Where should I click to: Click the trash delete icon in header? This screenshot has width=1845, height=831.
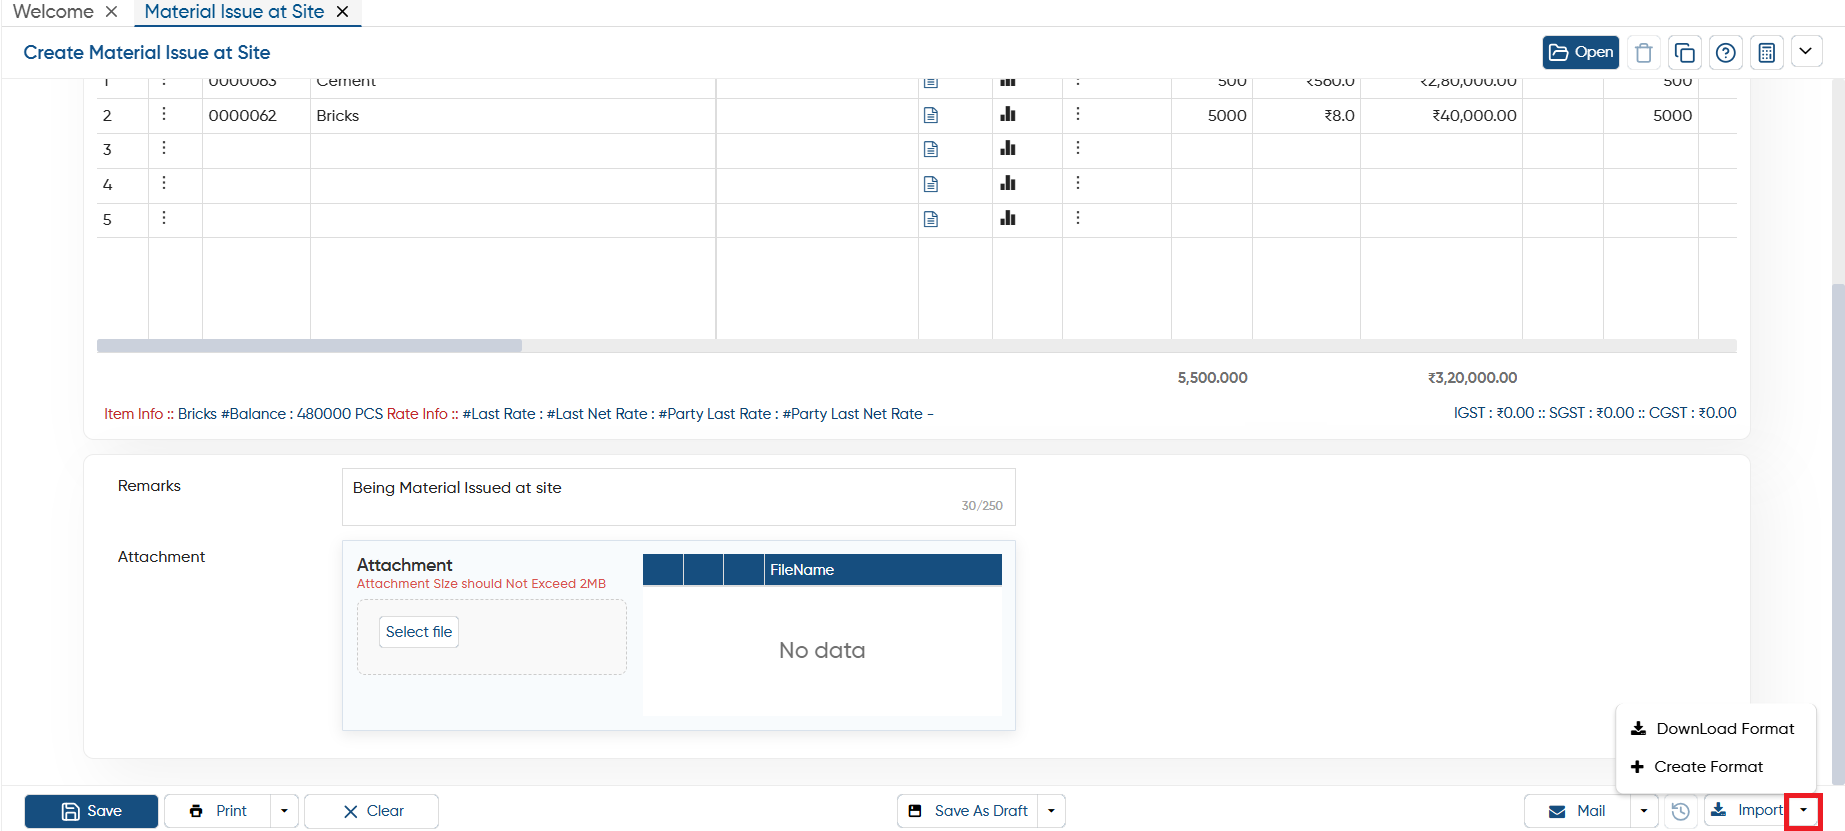1643,52
